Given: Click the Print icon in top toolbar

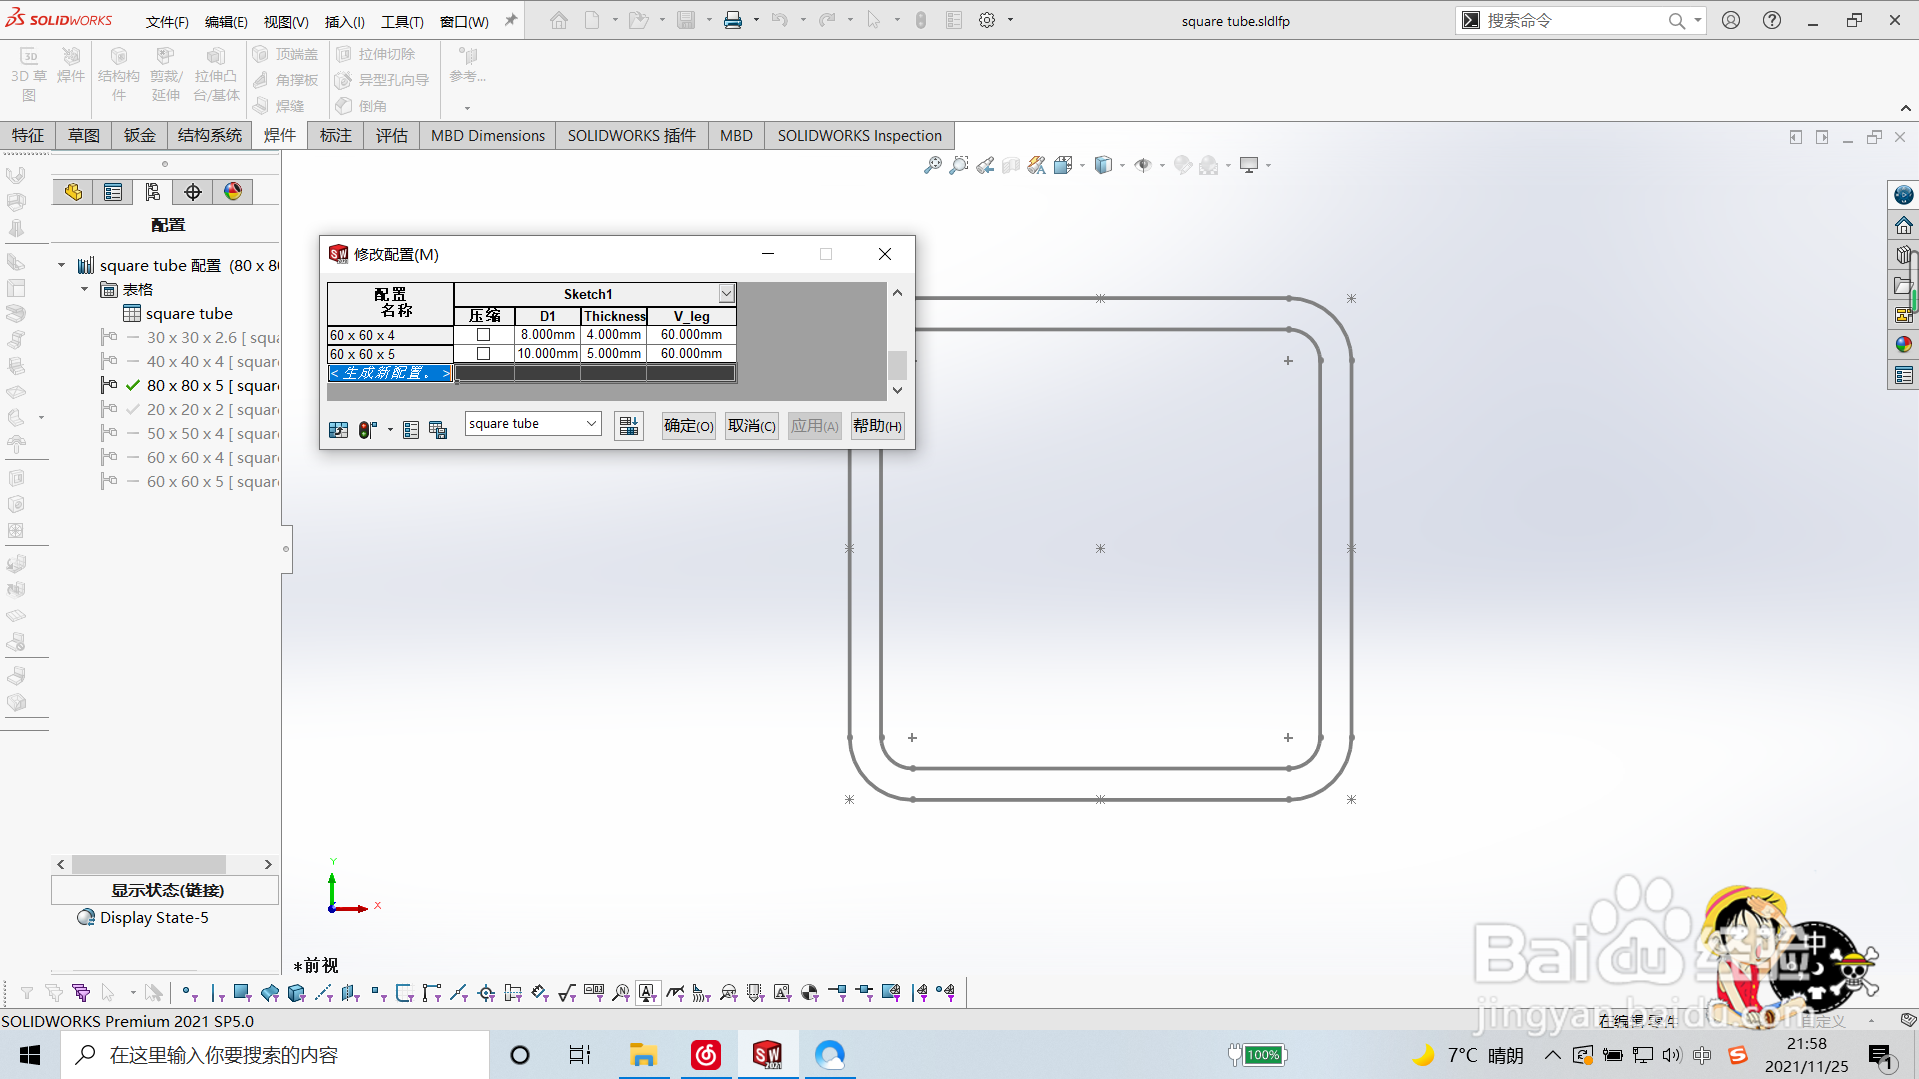Looking at the screenshot, I should 733,20.
